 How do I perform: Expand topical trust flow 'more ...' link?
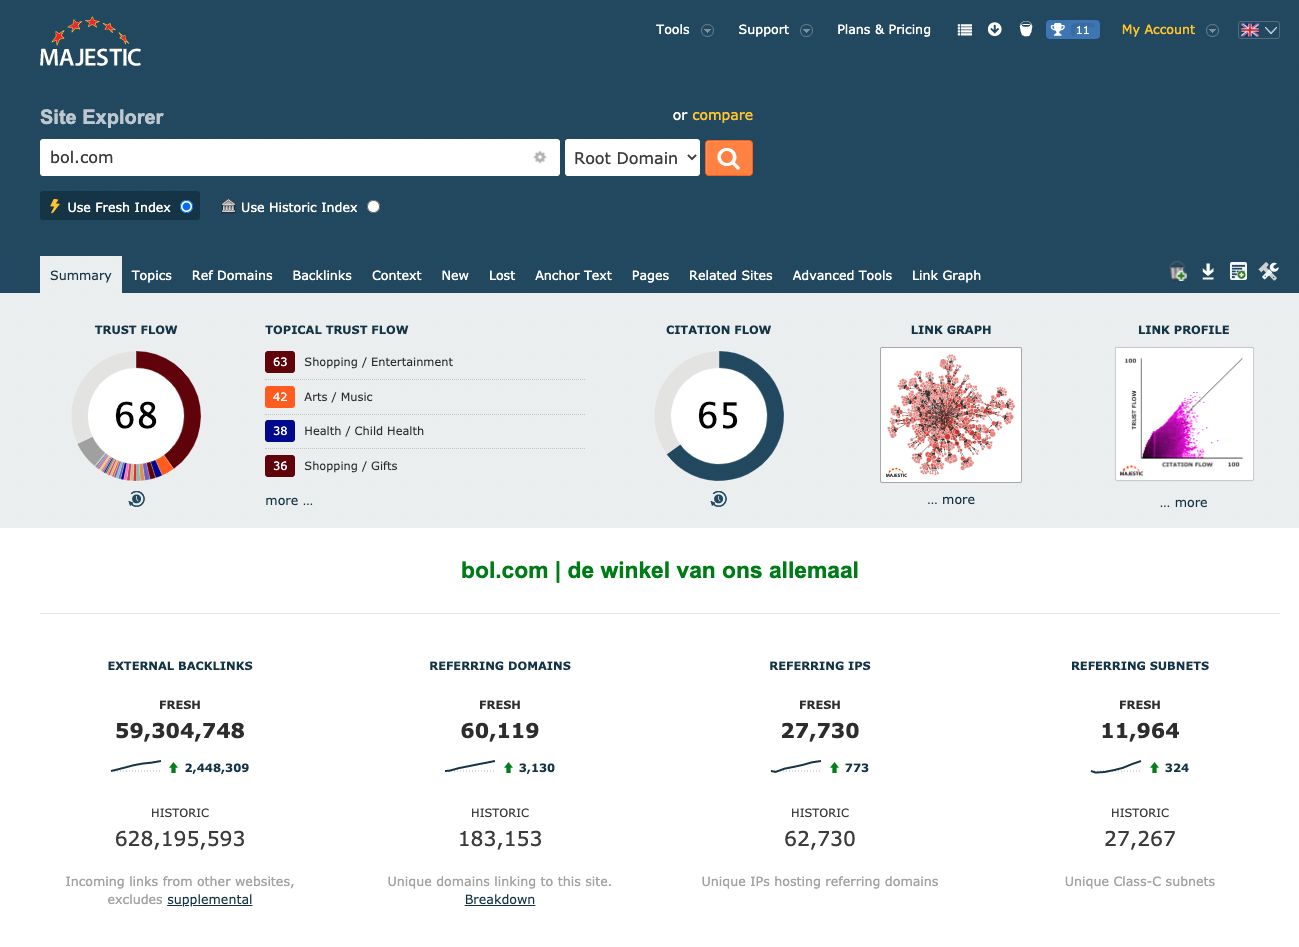coord(289,501)
